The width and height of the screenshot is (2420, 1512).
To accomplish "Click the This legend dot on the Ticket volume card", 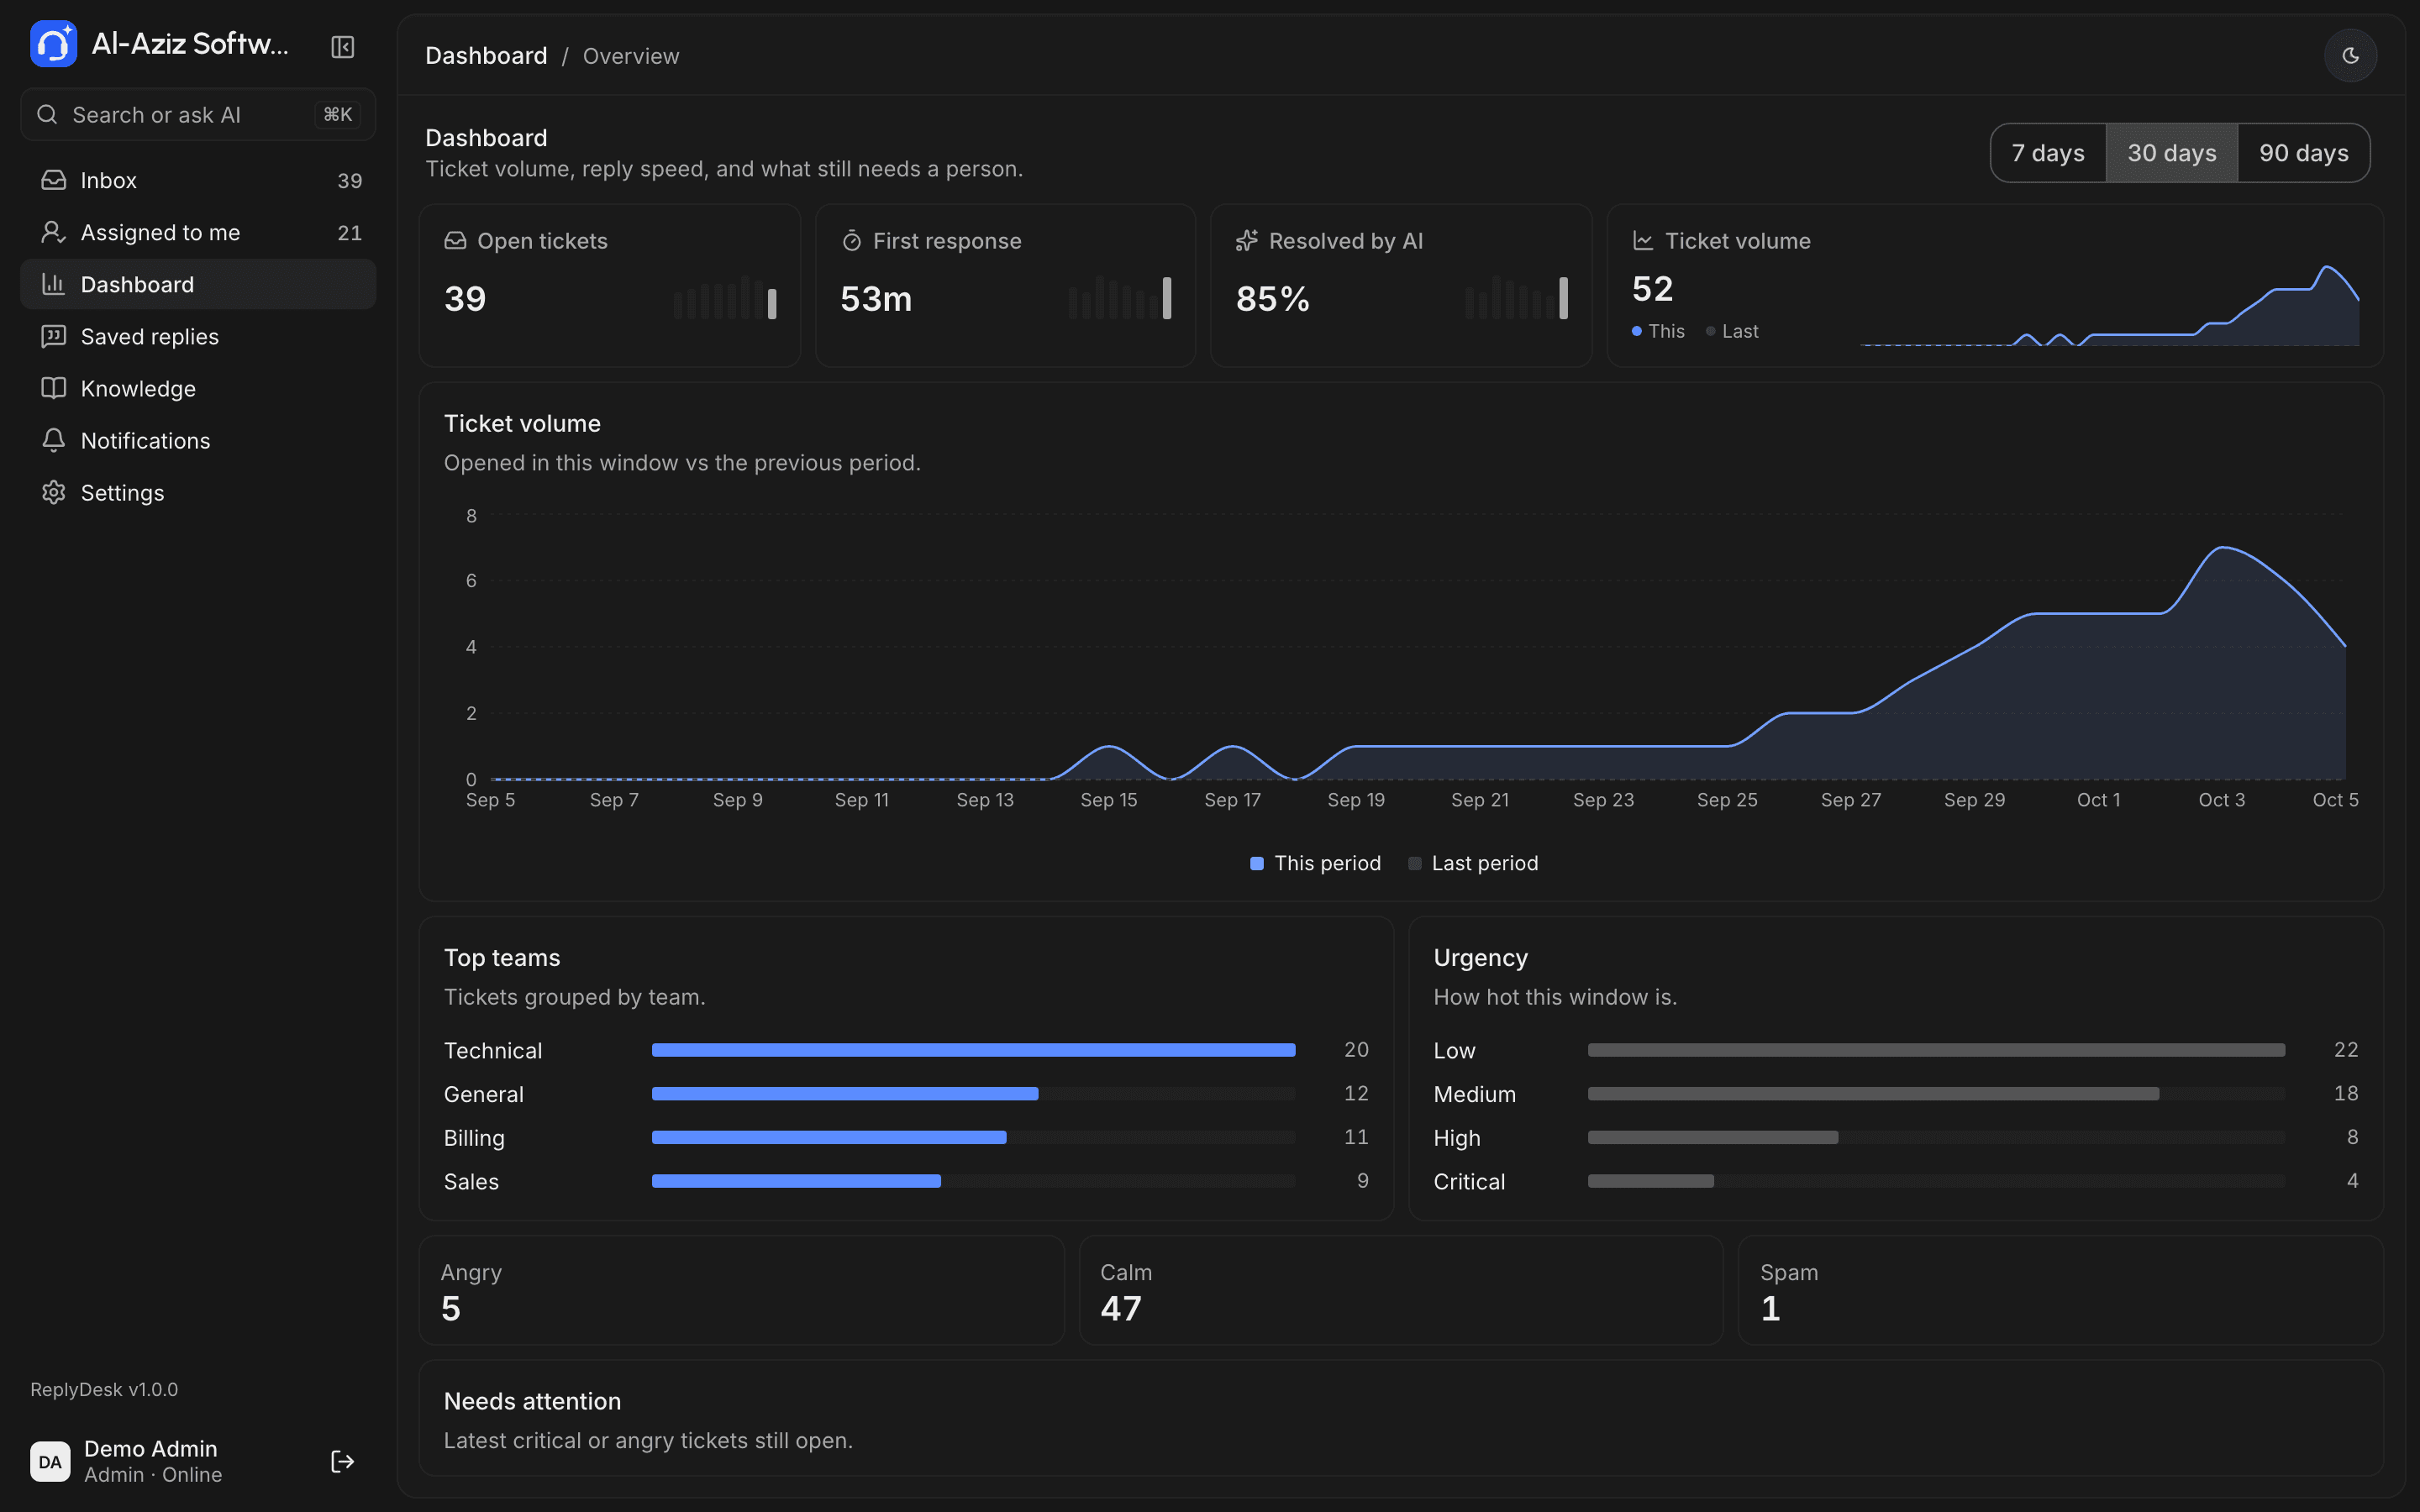I will (1637, 331).
